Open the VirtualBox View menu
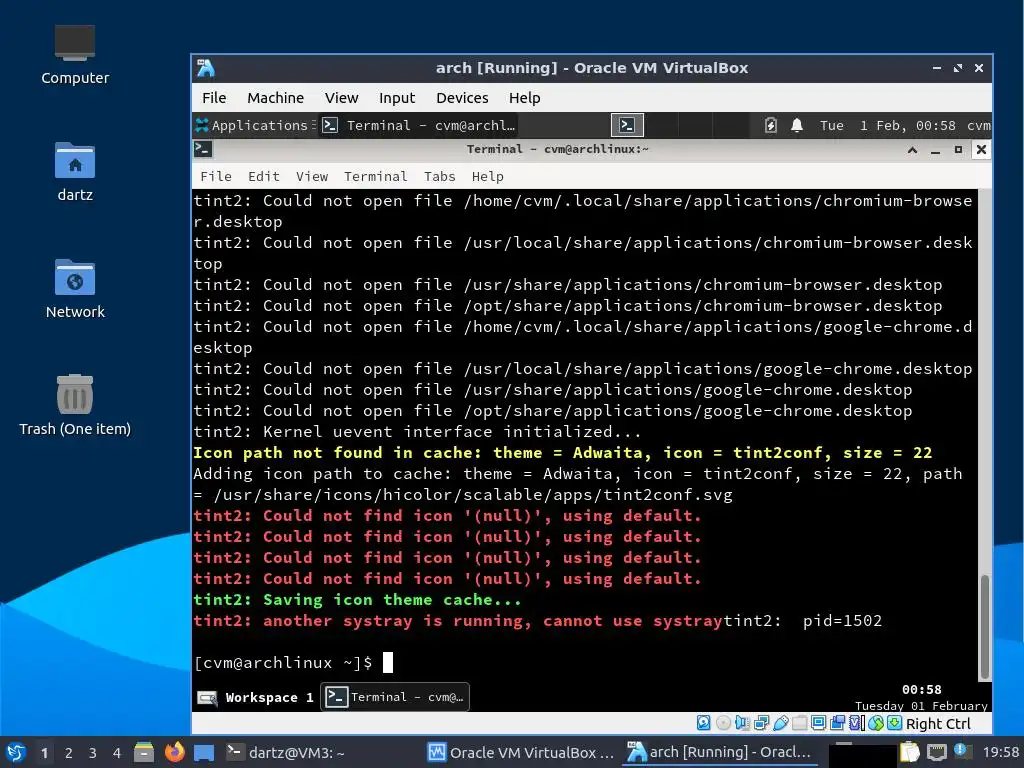1024x768 pixels. click(x=342, y=98)
